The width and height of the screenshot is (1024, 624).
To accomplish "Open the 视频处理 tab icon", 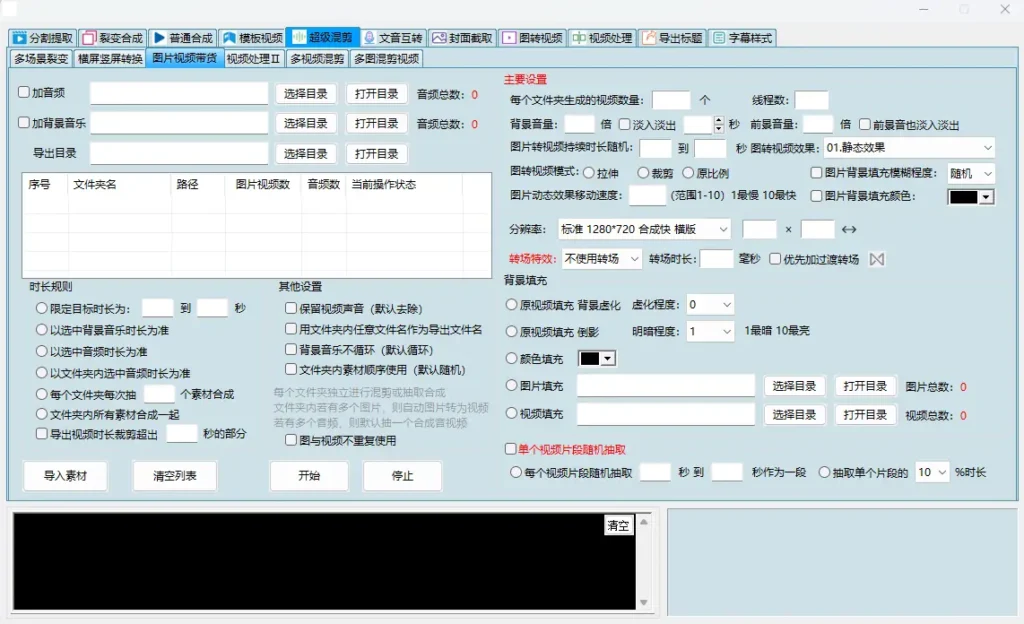I will (579, 38).
